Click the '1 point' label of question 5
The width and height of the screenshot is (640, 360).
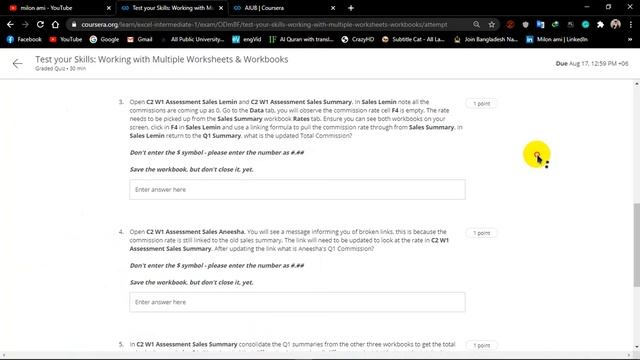482,345
